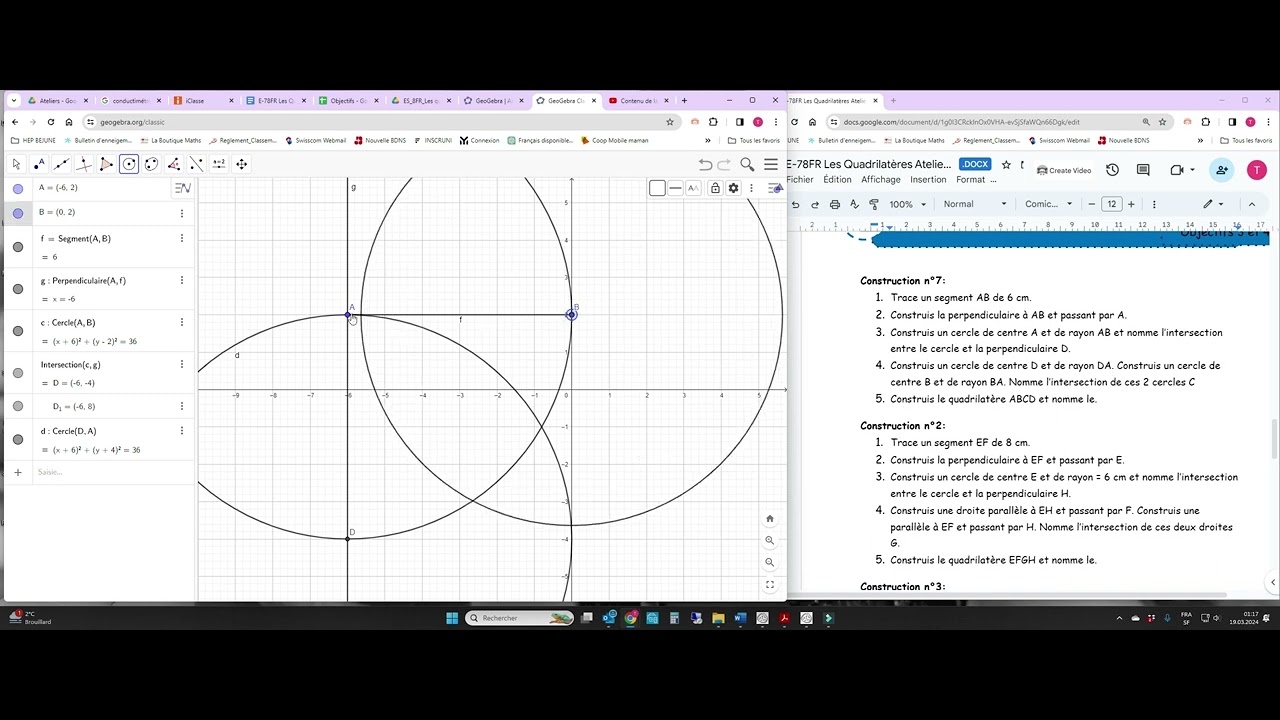This screenshot has width=1280, height=720.
Task: Click the font size field showing 12
Action: 1111,204
